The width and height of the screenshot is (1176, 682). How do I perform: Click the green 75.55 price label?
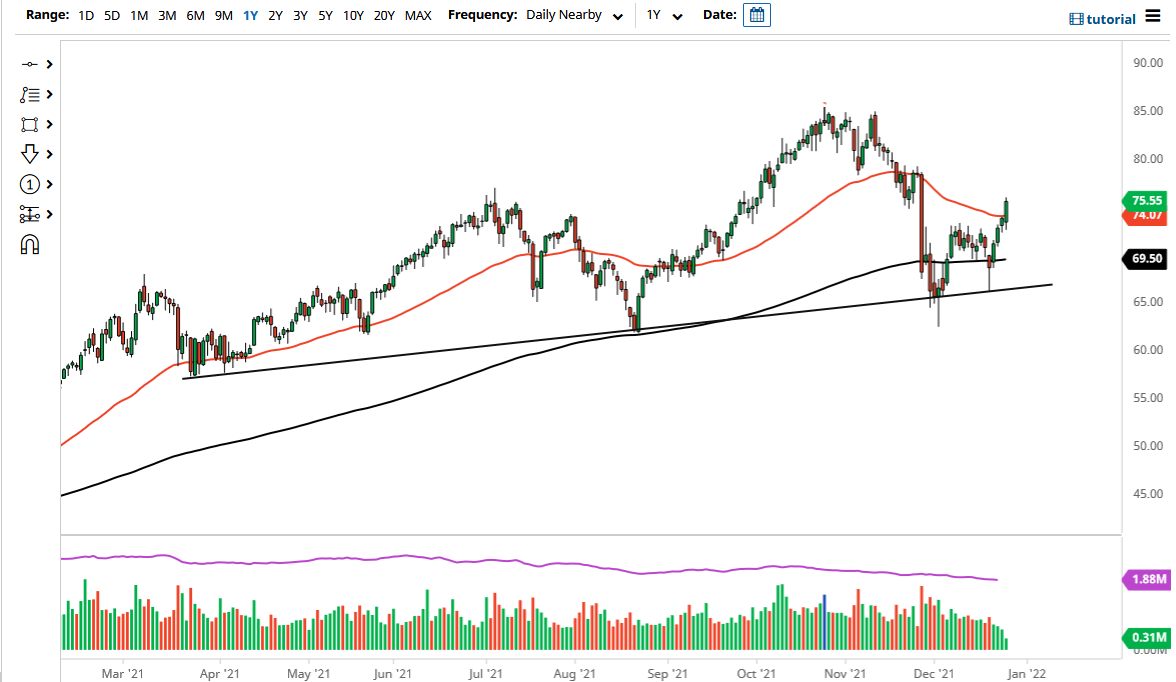1143,201
